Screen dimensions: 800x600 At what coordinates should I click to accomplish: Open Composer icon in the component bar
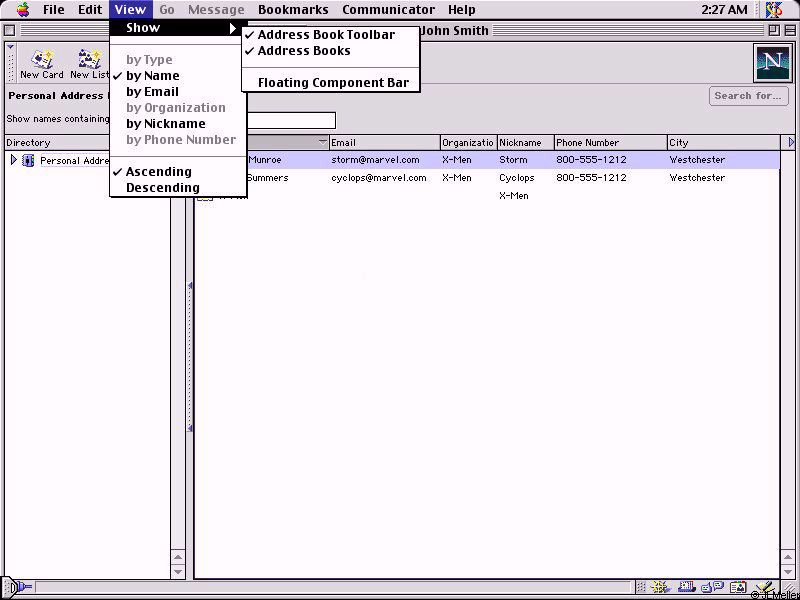pos(763,588)
